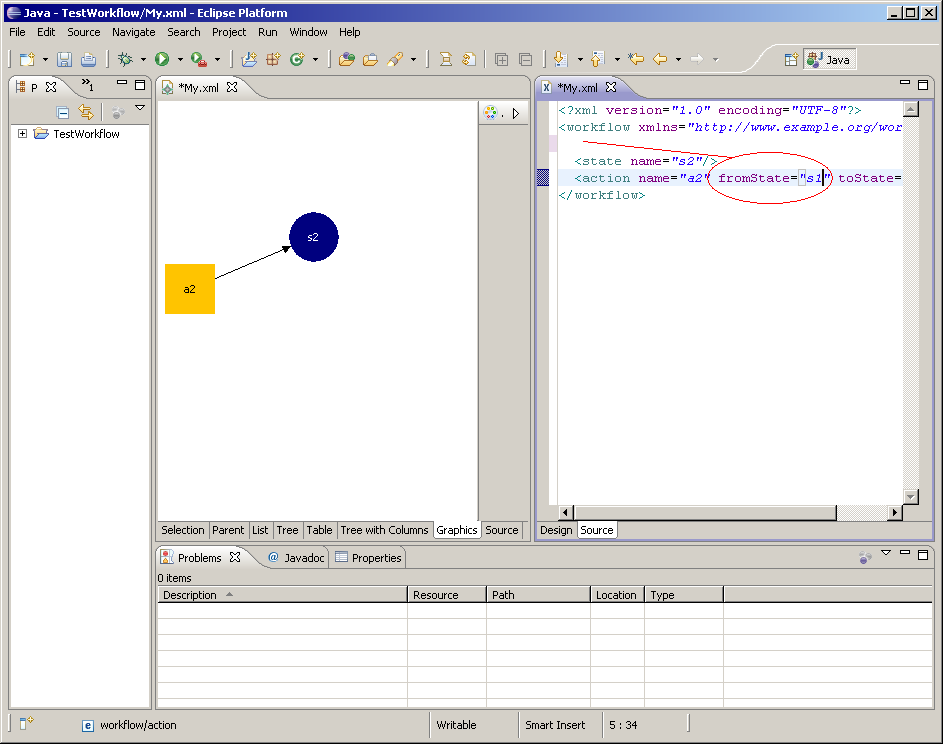Image resolution: width=943 pixels, height=744 pixels.
Task: Open the New wizard dropdown arrow
Action: point(45,60)
